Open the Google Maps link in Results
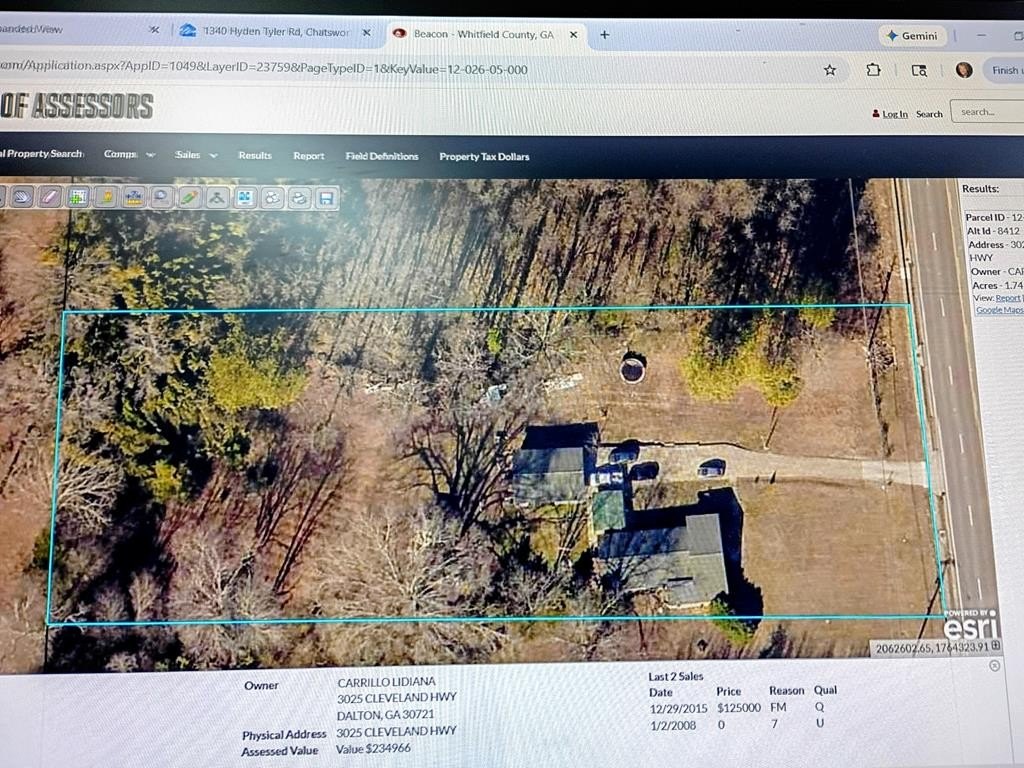This screenshot has height=768, width=1024. (x=999, y=310)
